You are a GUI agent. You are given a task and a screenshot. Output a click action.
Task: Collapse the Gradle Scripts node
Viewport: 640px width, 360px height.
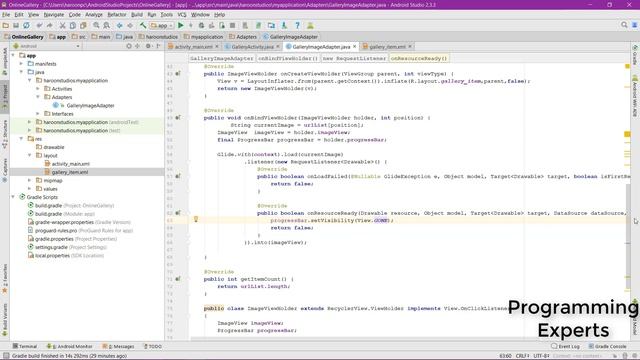(x=13, y=197)
